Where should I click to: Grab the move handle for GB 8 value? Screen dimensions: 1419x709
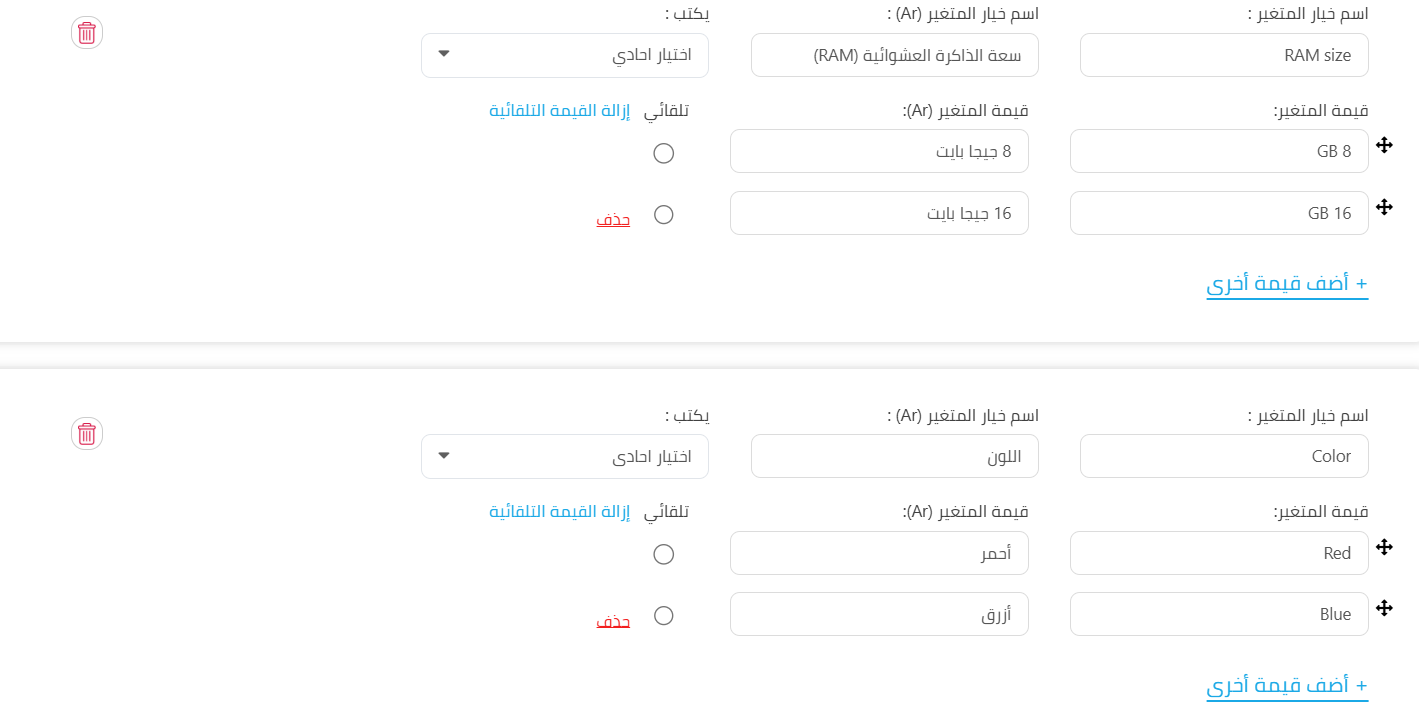tap(1384, 146)
